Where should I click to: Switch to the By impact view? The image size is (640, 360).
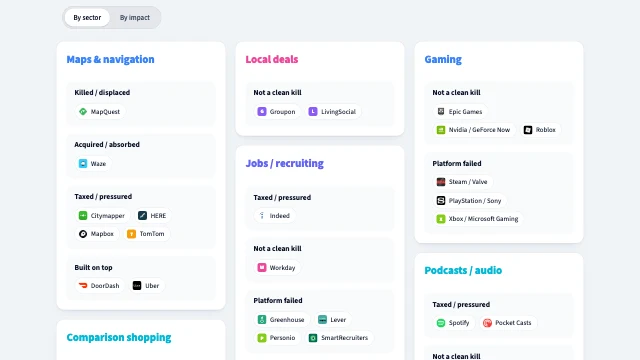[135, 18]
